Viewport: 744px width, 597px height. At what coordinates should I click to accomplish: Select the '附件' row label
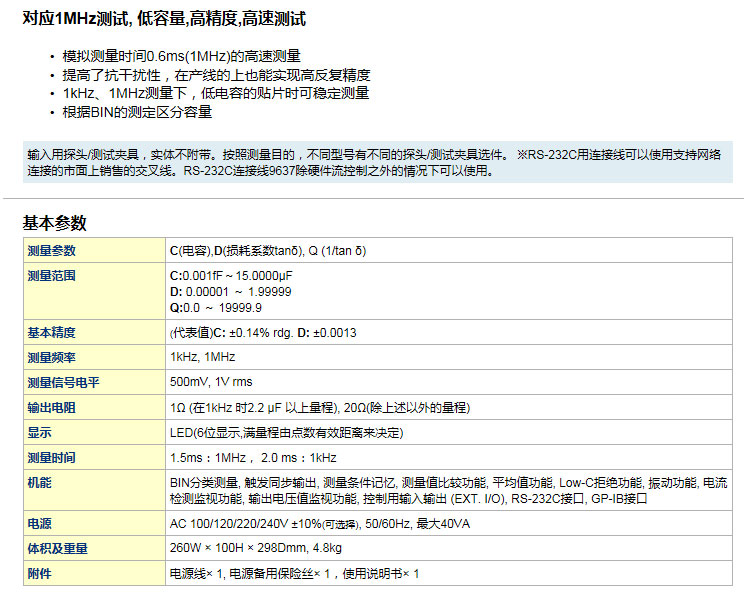click(x=40, y=573)
